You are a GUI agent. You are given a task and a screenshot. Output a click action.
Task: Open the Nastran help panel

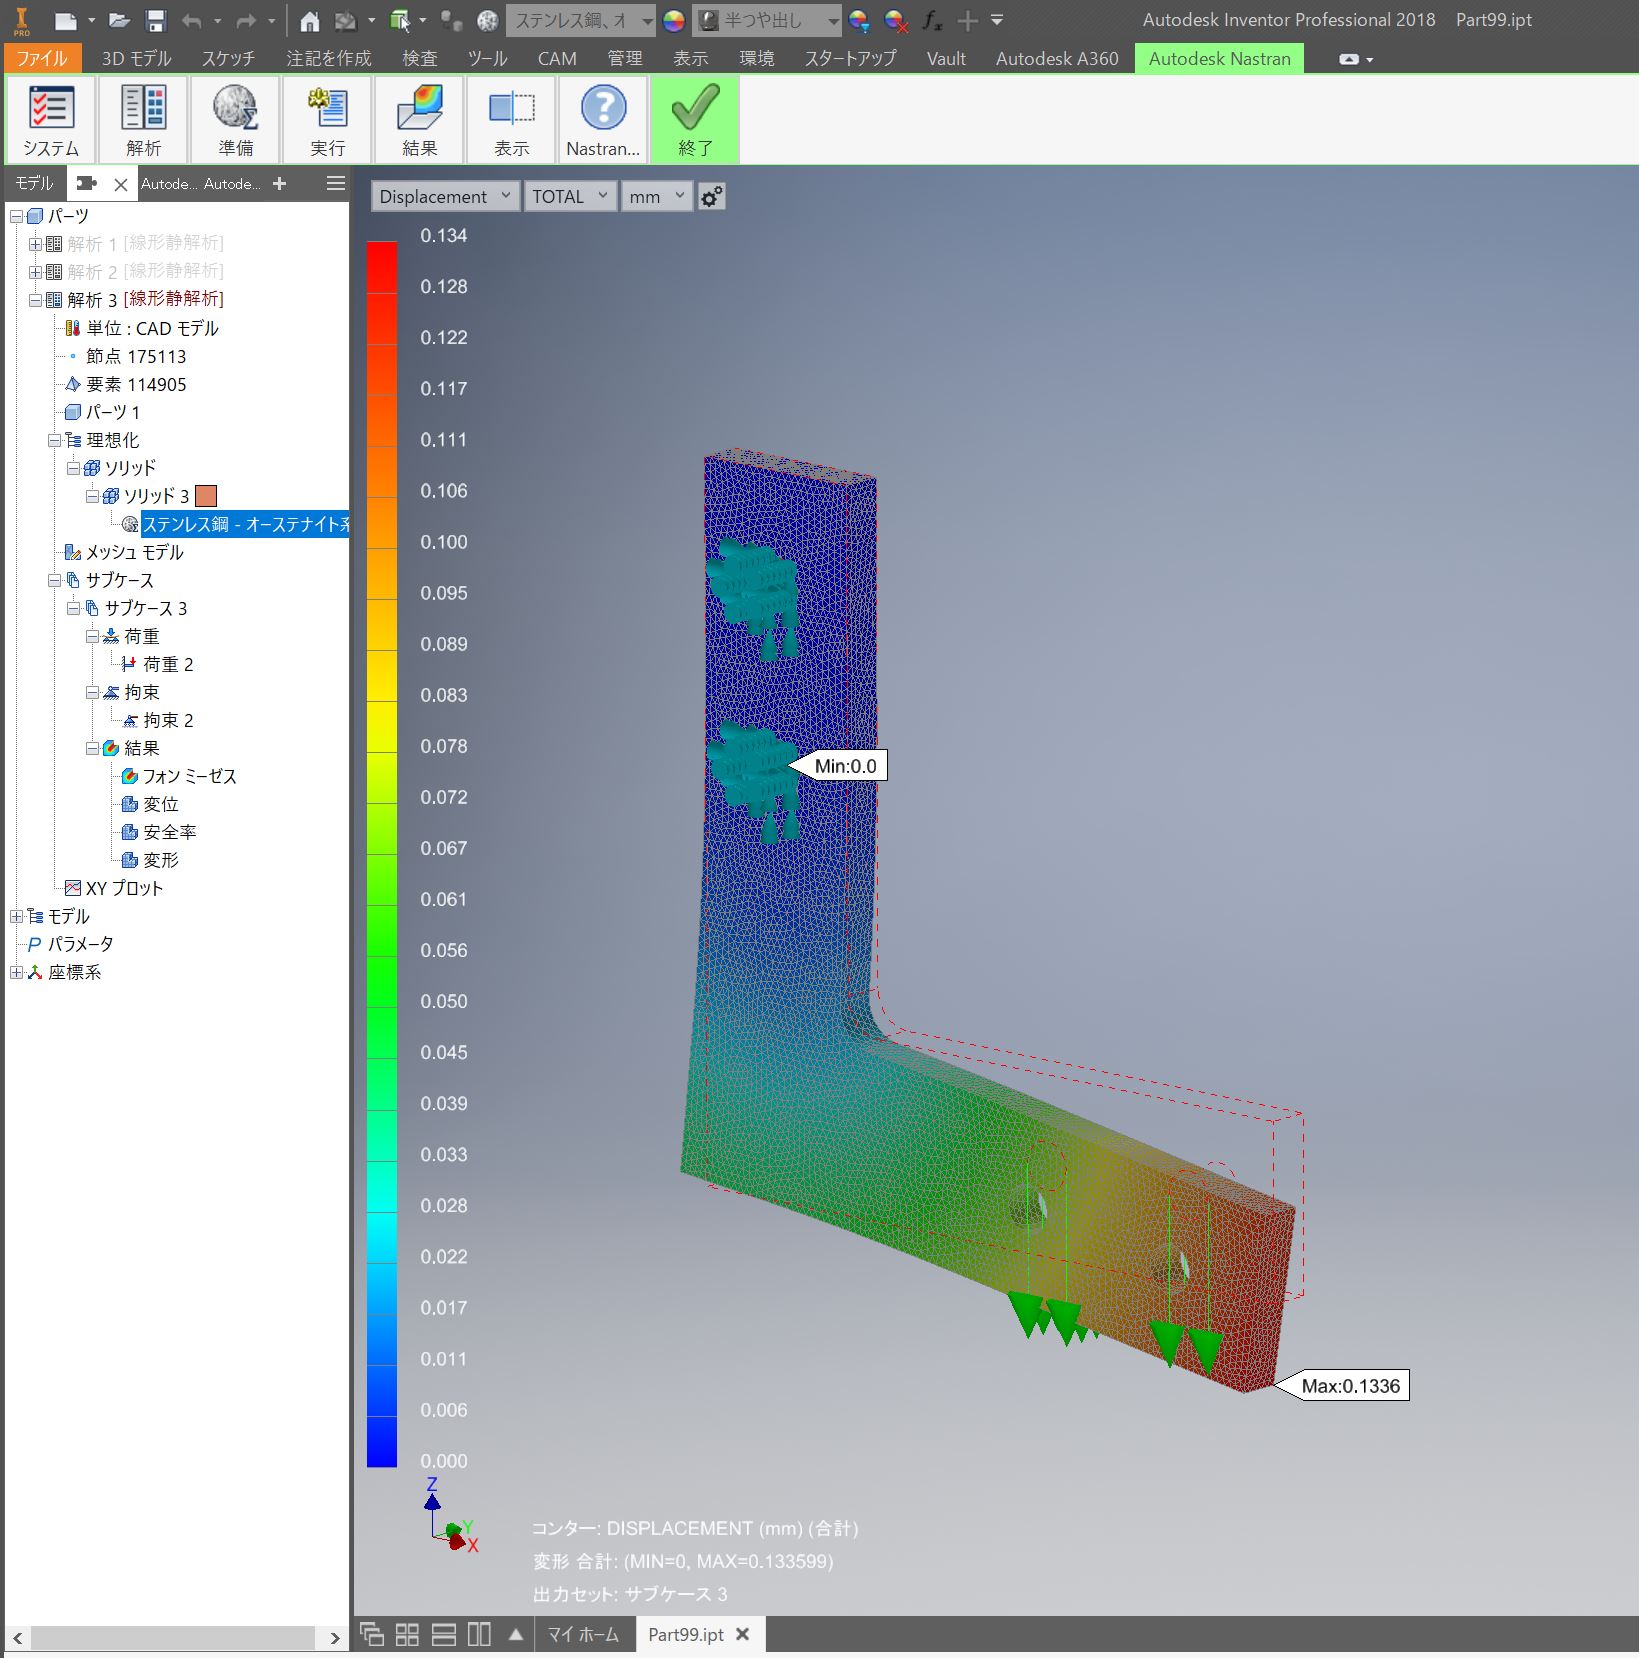pyautogui.click(x=603, y=119)
